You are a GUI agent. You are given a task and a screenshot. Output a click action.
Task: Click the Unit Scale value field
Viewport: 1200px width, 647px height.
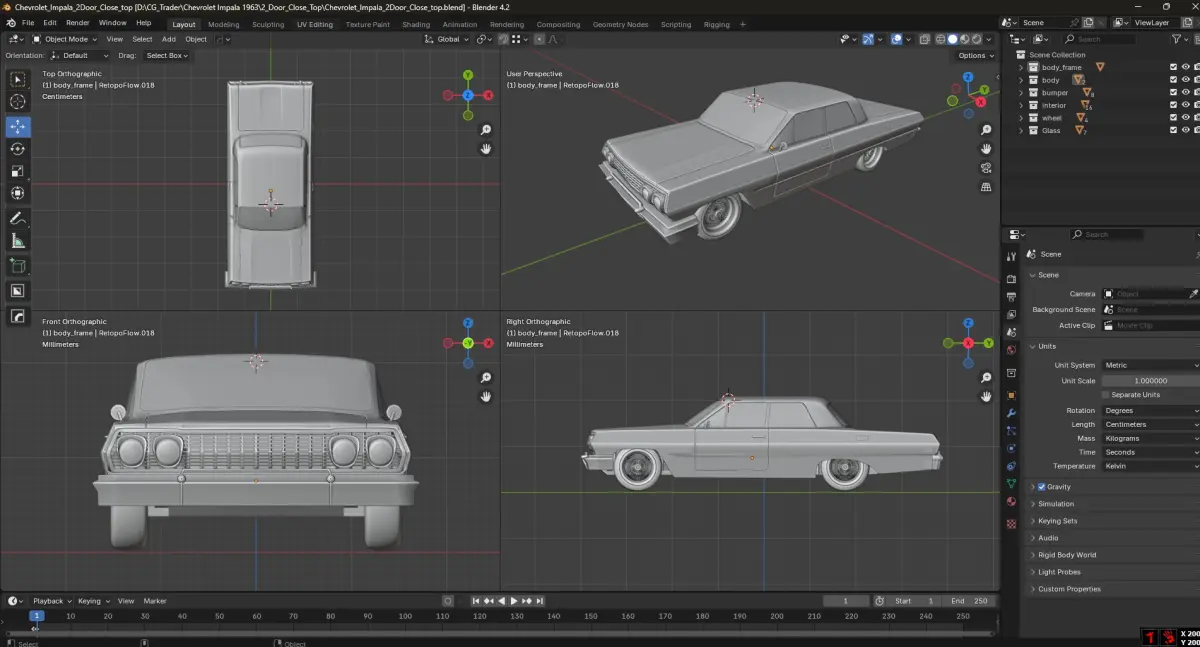click(1150, 381)
